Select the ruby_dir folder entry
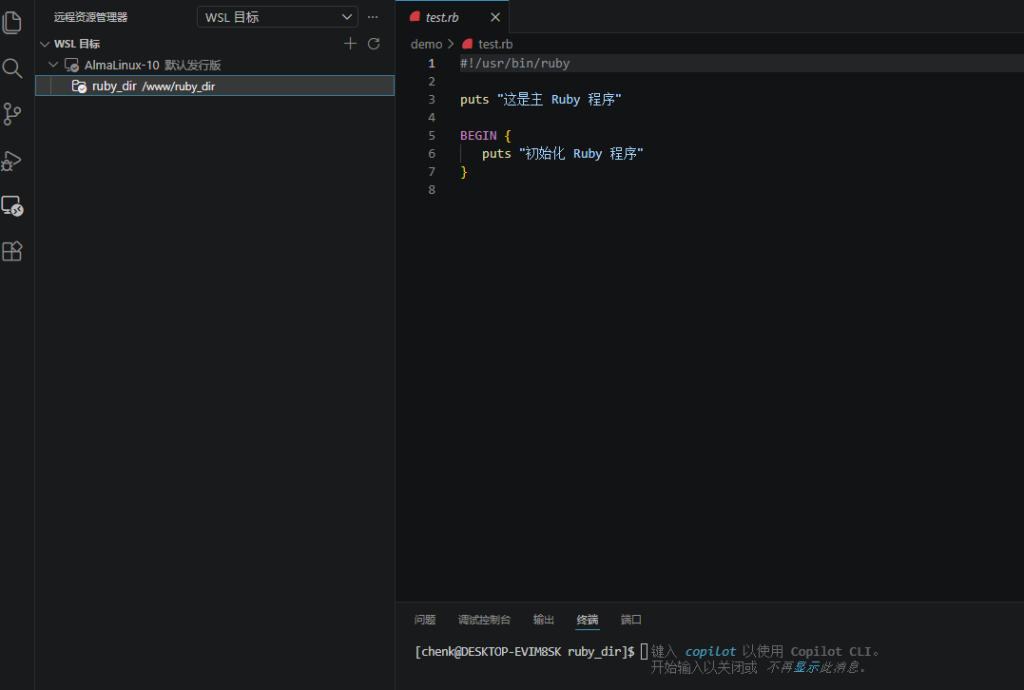 tap(215, 86)
